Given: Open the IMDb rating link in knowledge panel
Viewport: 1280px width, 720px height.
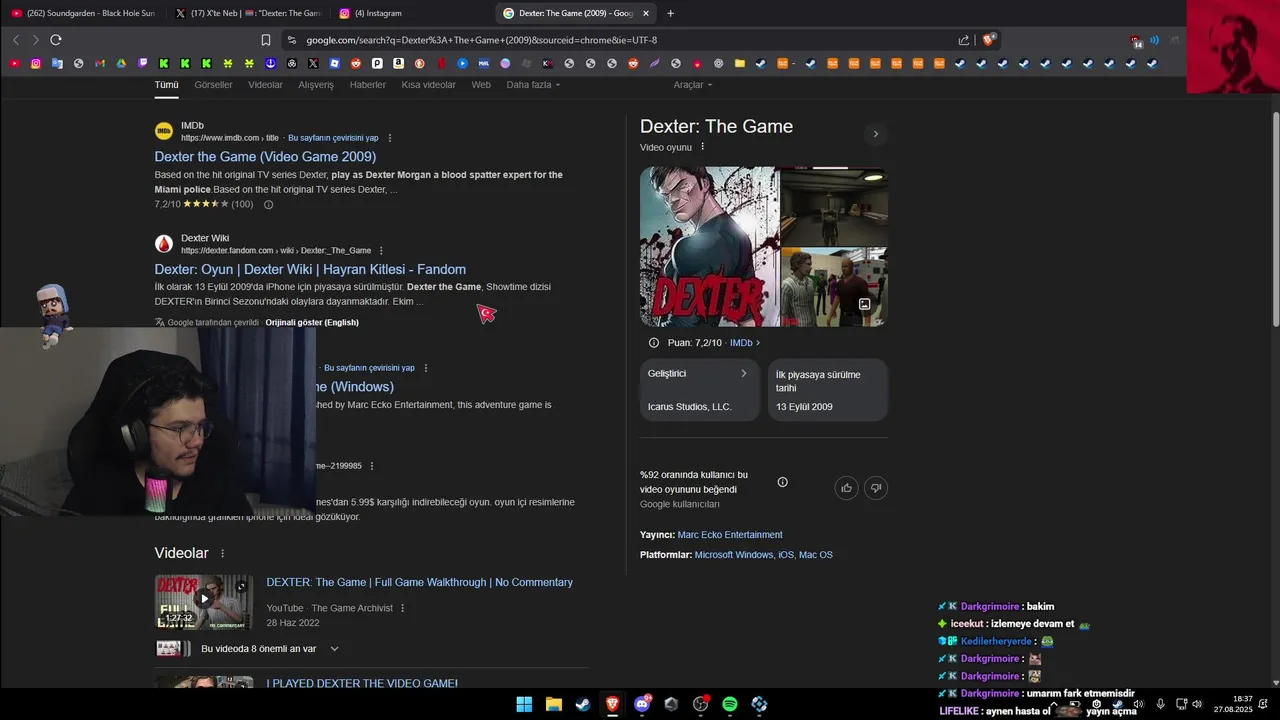Looking at the screenshot, I should [745, 343].
